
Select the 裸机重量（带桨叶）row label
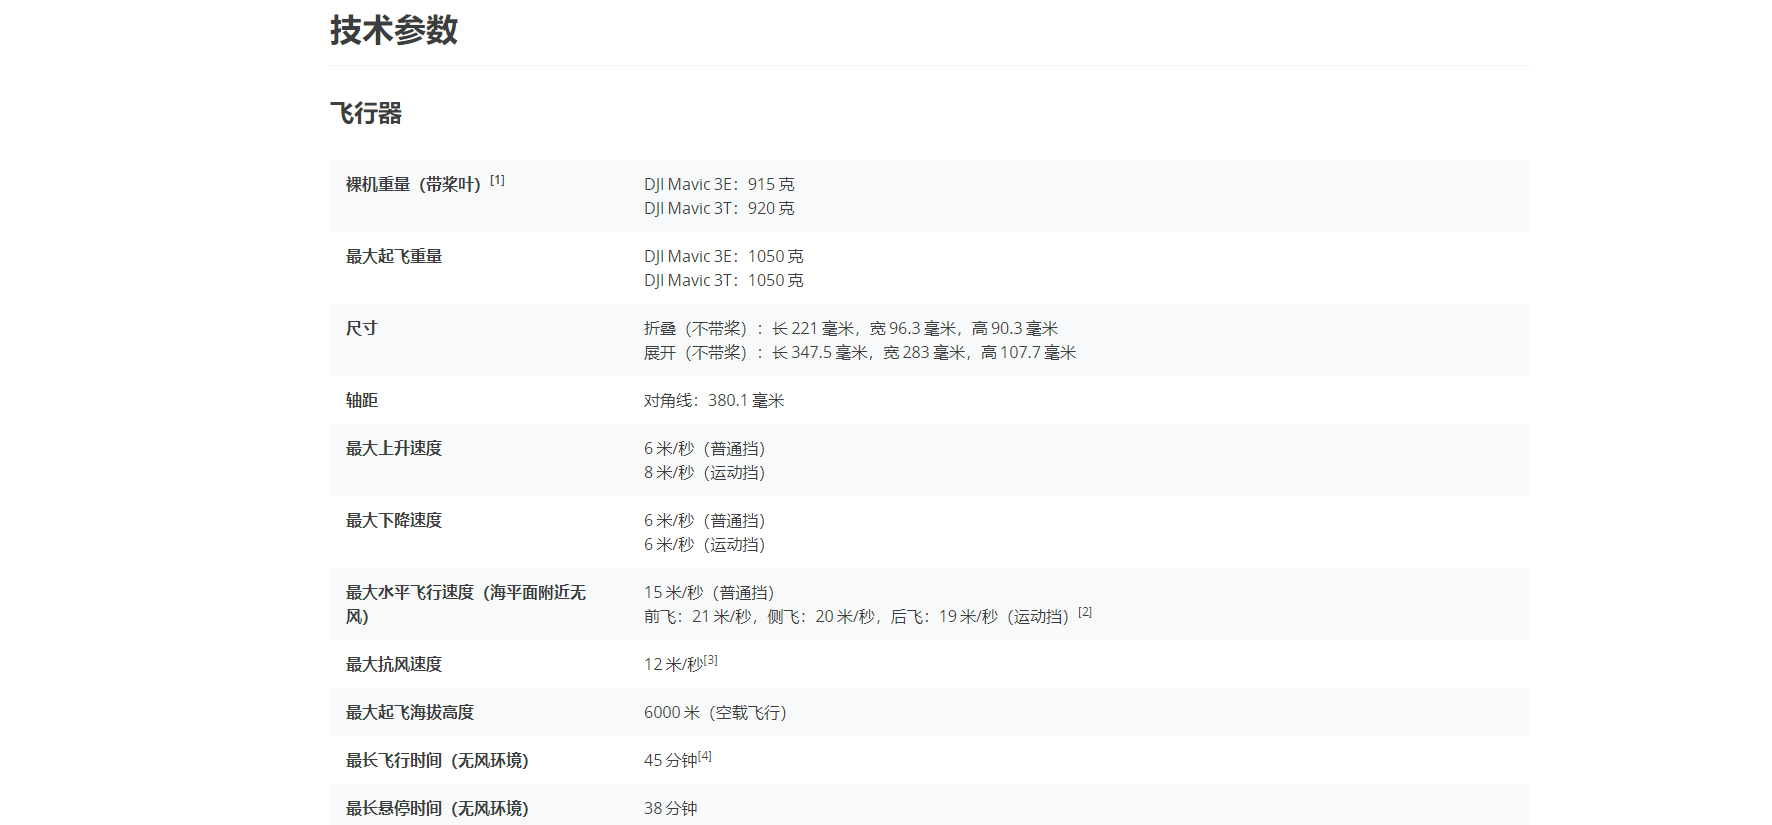click(413, 185)
